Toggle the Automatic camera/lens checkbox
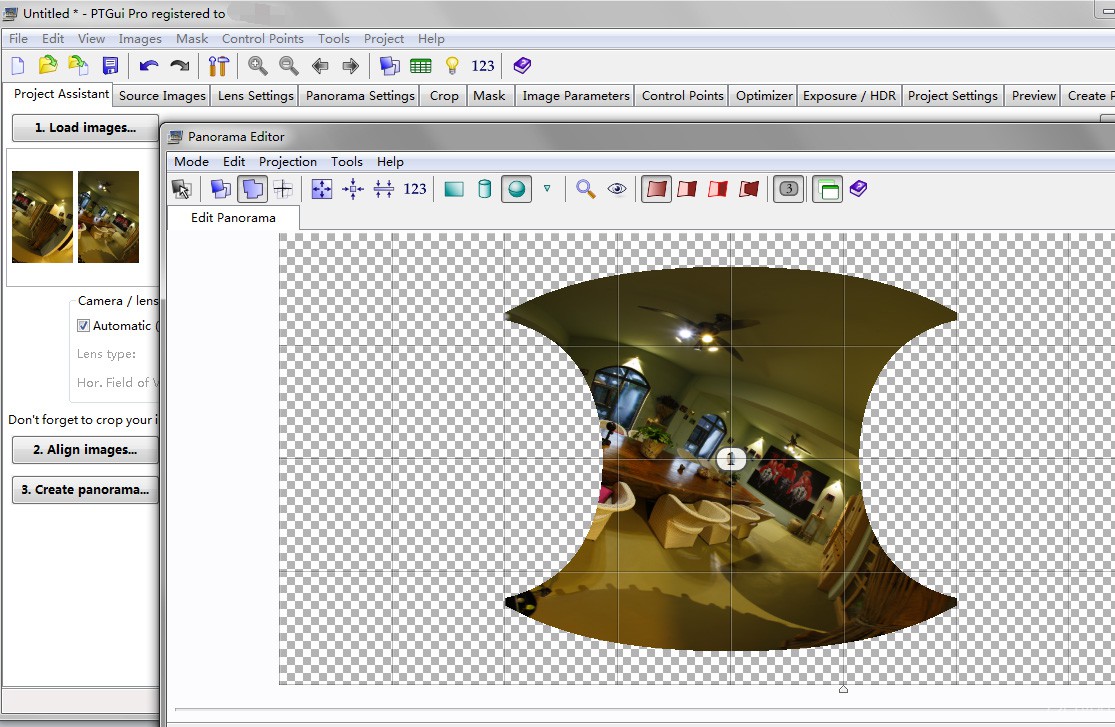The image size is (1115, 727). pos(84,326)
